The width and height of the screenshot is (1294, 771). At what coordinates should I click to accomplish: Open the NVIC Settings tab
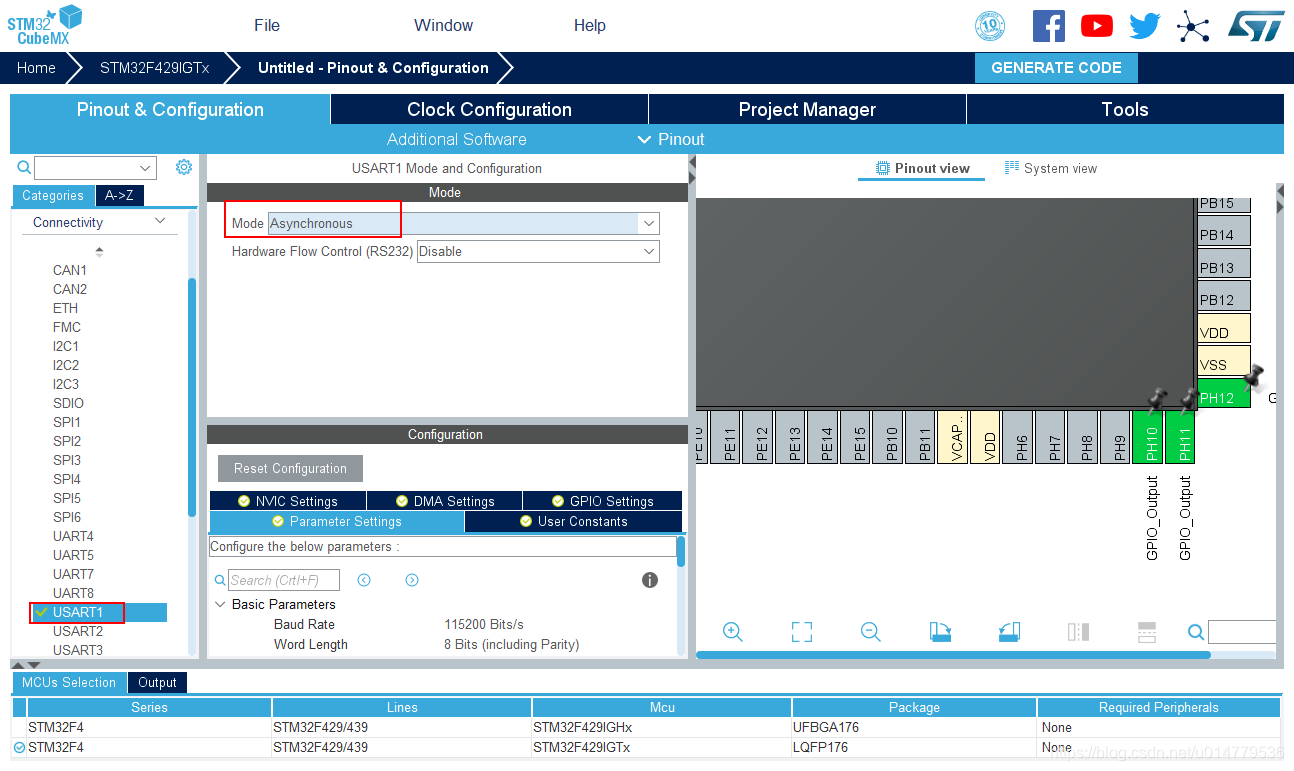(x=287, y=501)
